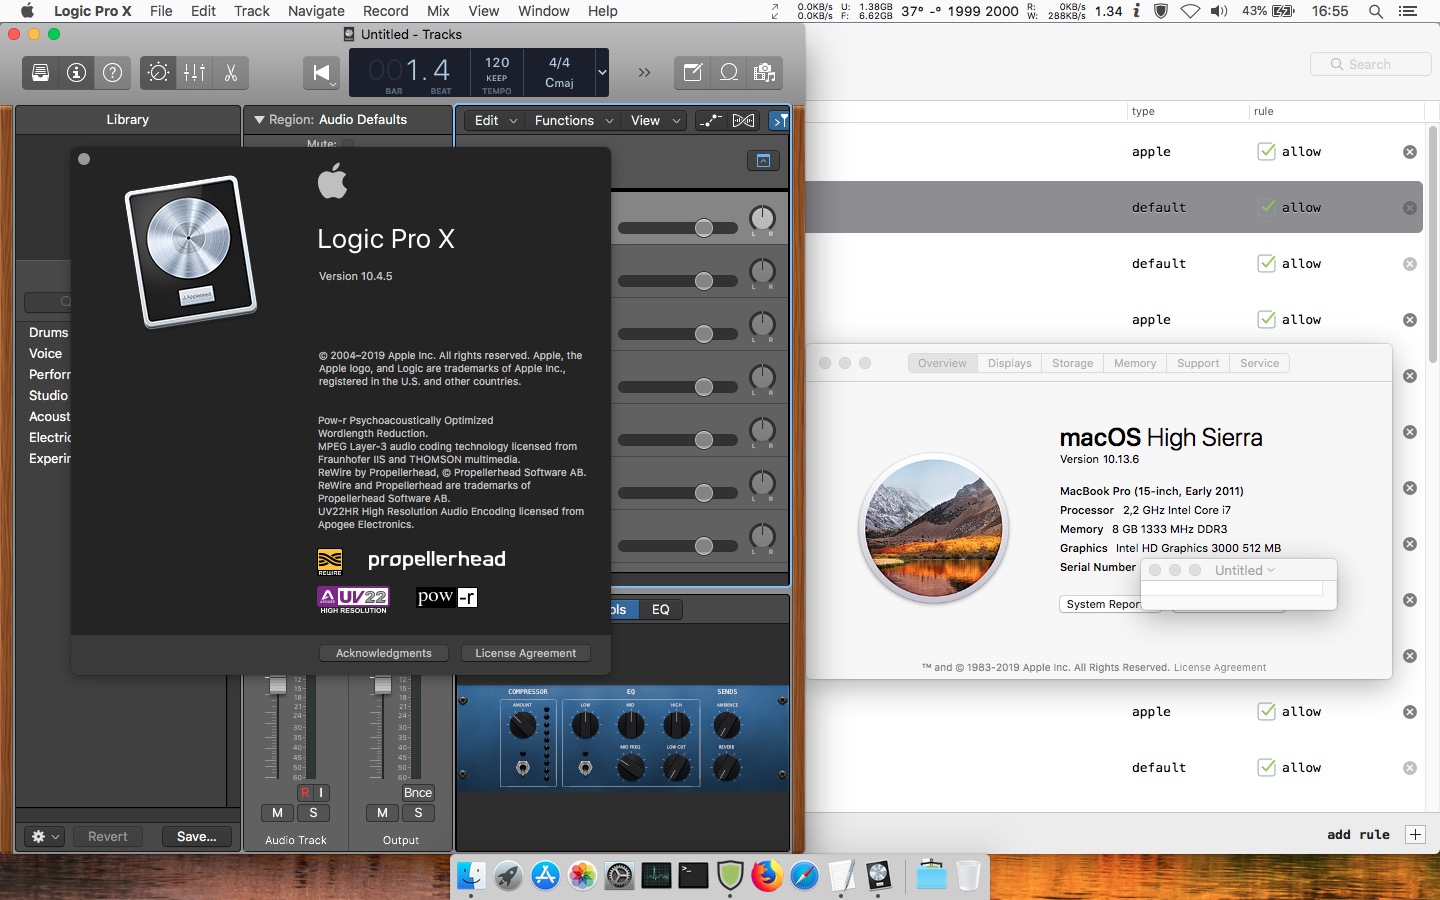Screen dimensions: 1440x900
Task: Toggle allow on bottom default rule
Action: (1266, 767)
